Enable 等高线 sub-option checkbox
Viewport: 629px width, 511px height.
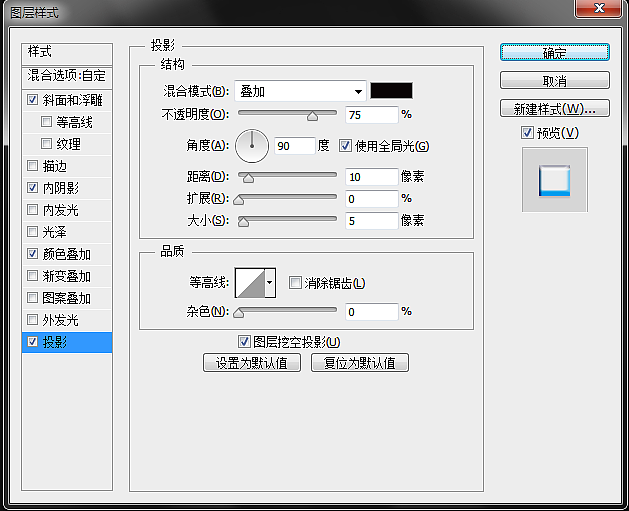tap(47, 122)
